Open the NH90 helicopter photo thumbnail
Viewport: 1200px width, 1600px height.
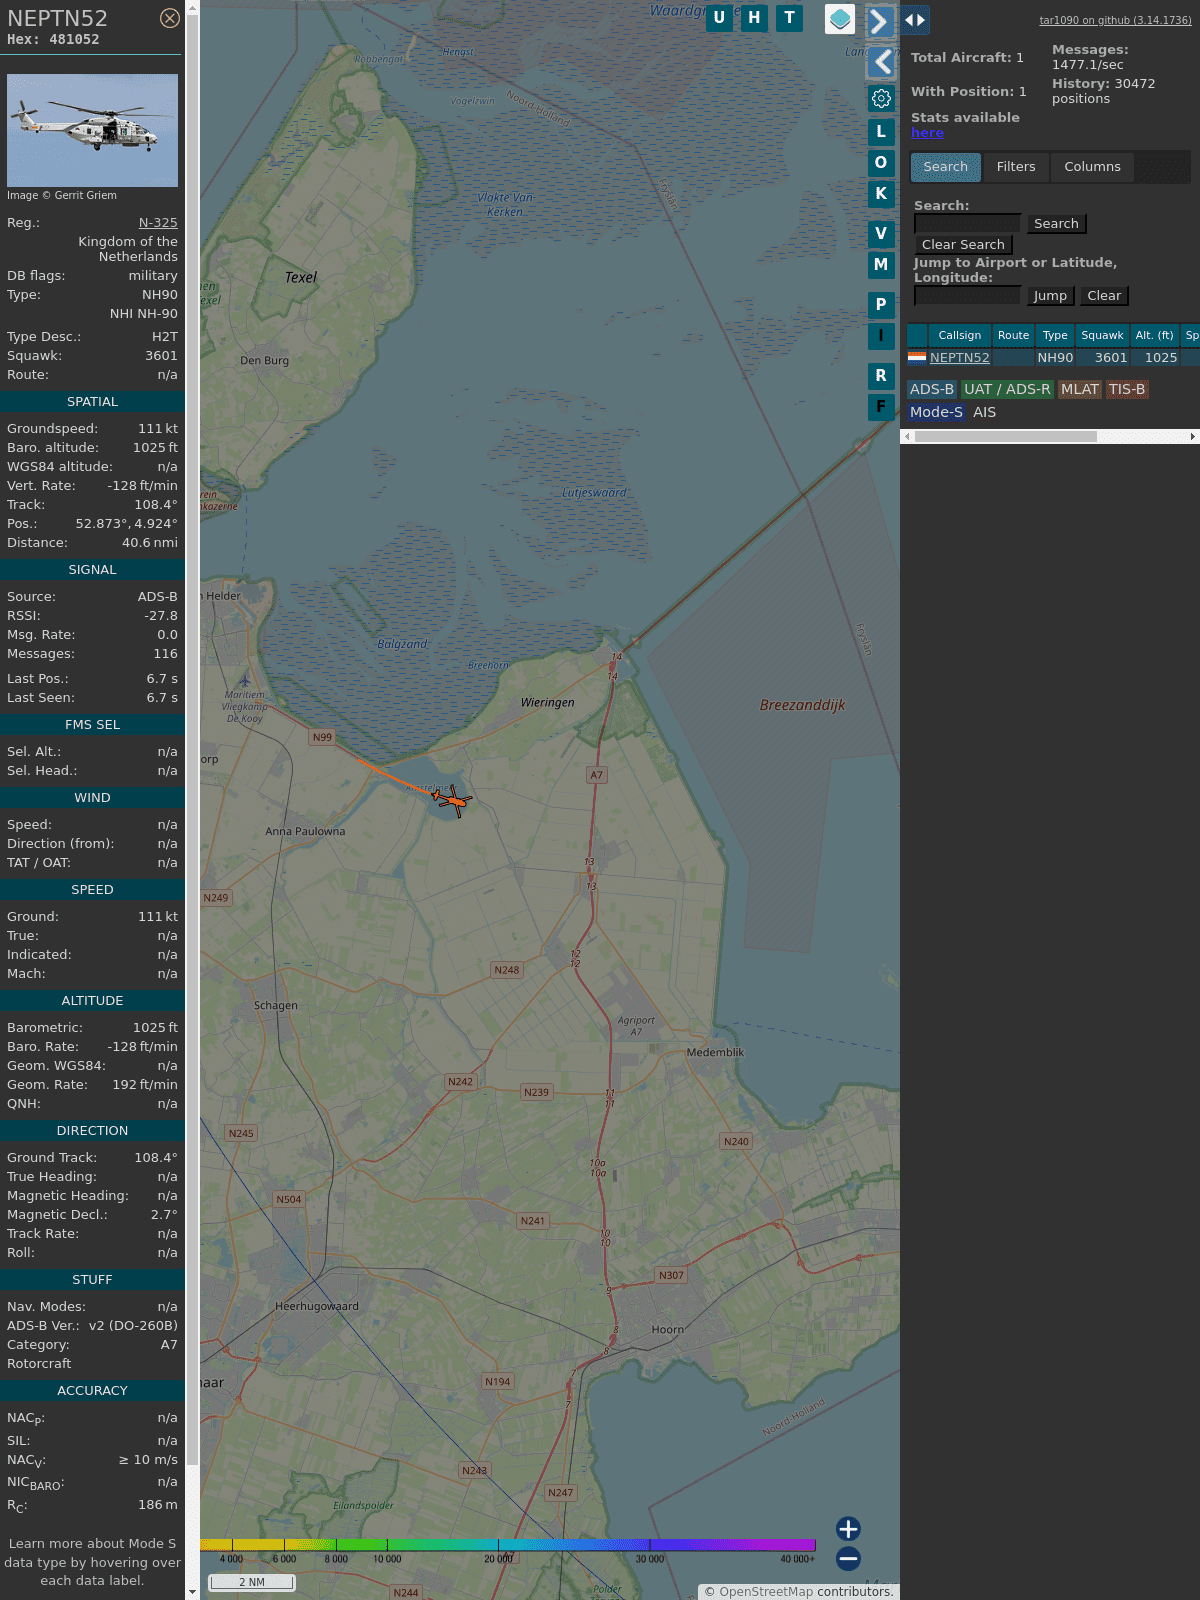point(92,130)
